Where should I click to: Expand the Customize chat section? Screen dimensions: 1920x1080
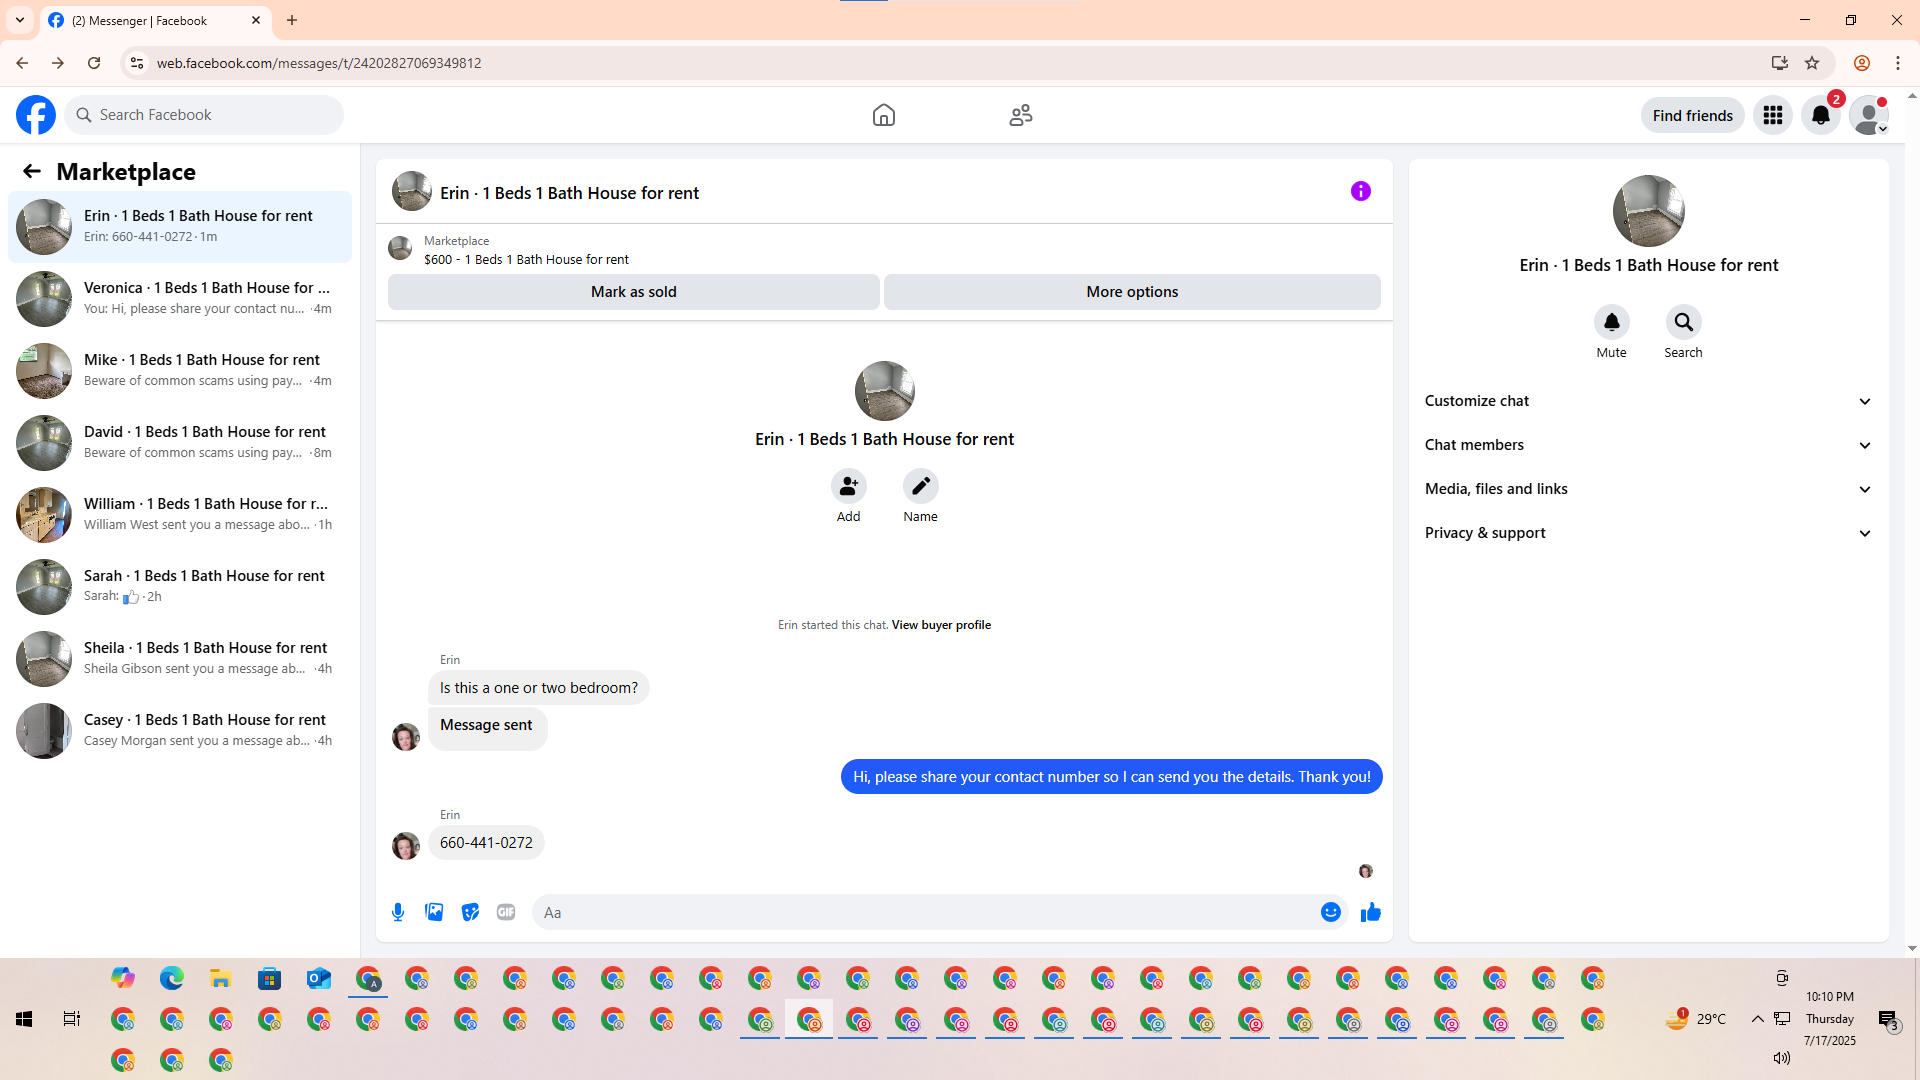point(1649,401)
